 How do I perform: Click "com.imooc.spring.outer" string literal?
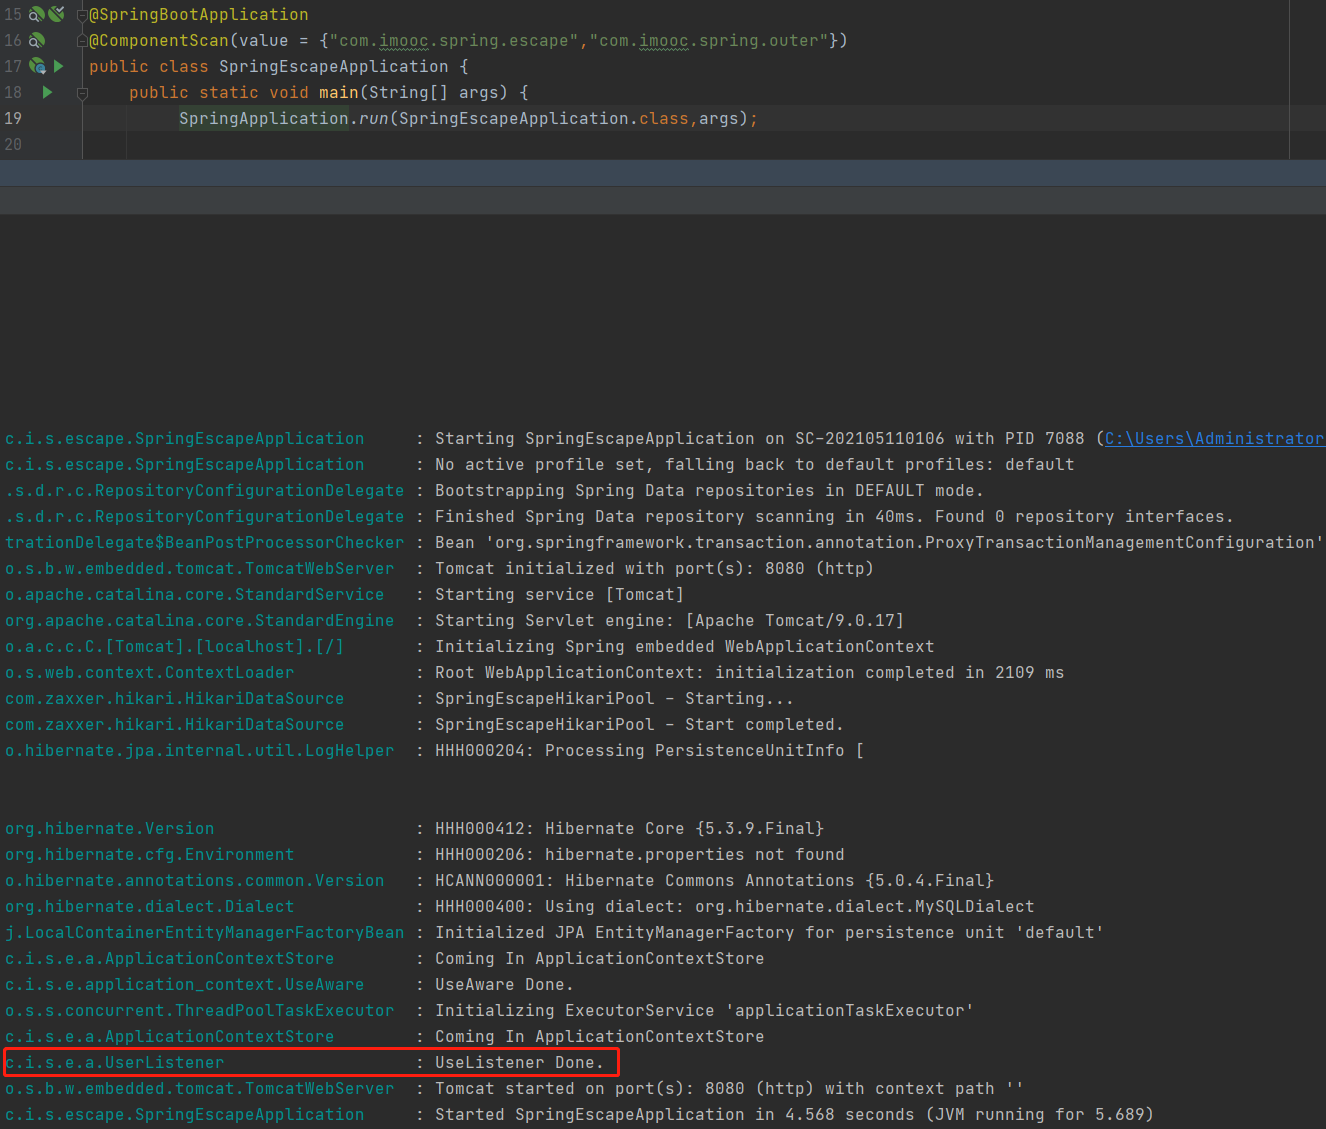[x=709, y=40]
